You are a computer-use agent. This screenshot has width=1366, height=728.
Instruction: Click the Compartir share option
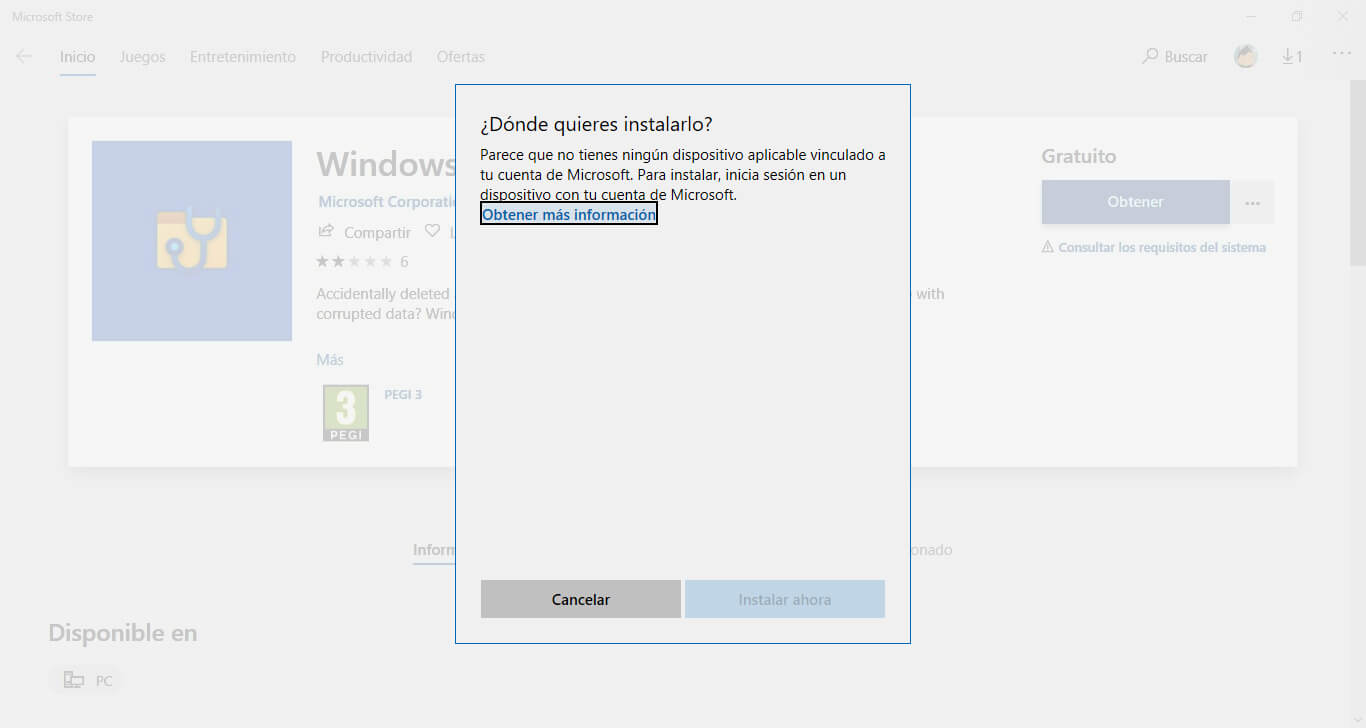(x=364, y=232)
